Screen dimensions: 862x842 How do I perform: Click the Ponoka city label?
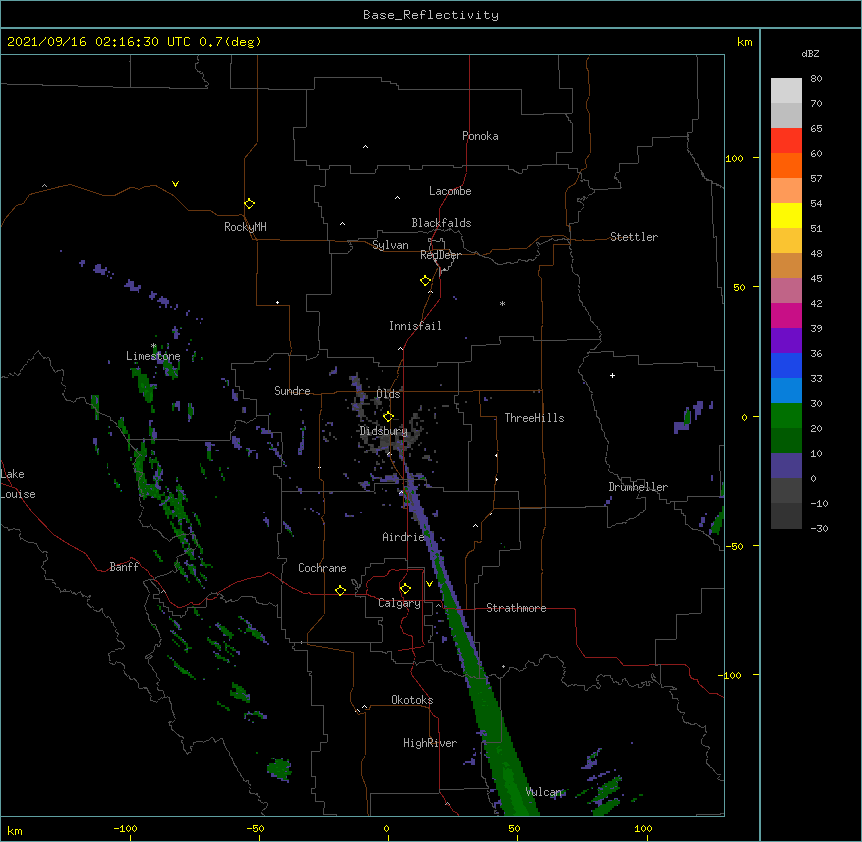coord(480,136)
